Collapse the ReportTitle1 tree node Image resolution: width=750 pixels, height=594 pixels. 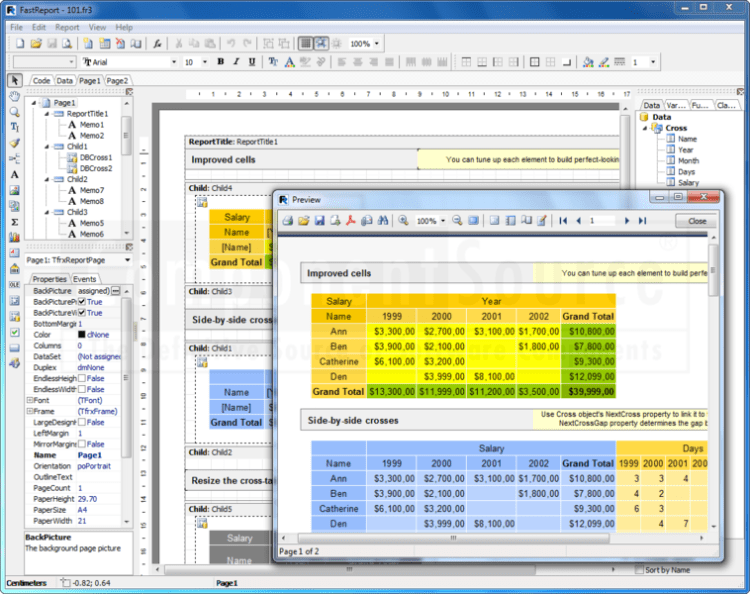47,114
